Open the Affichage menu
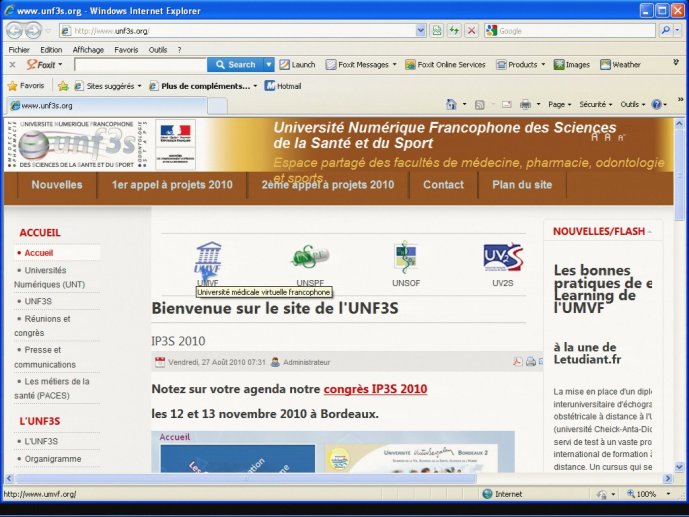The height and width of the screenshot is (517, 689). tap(88, 50)
